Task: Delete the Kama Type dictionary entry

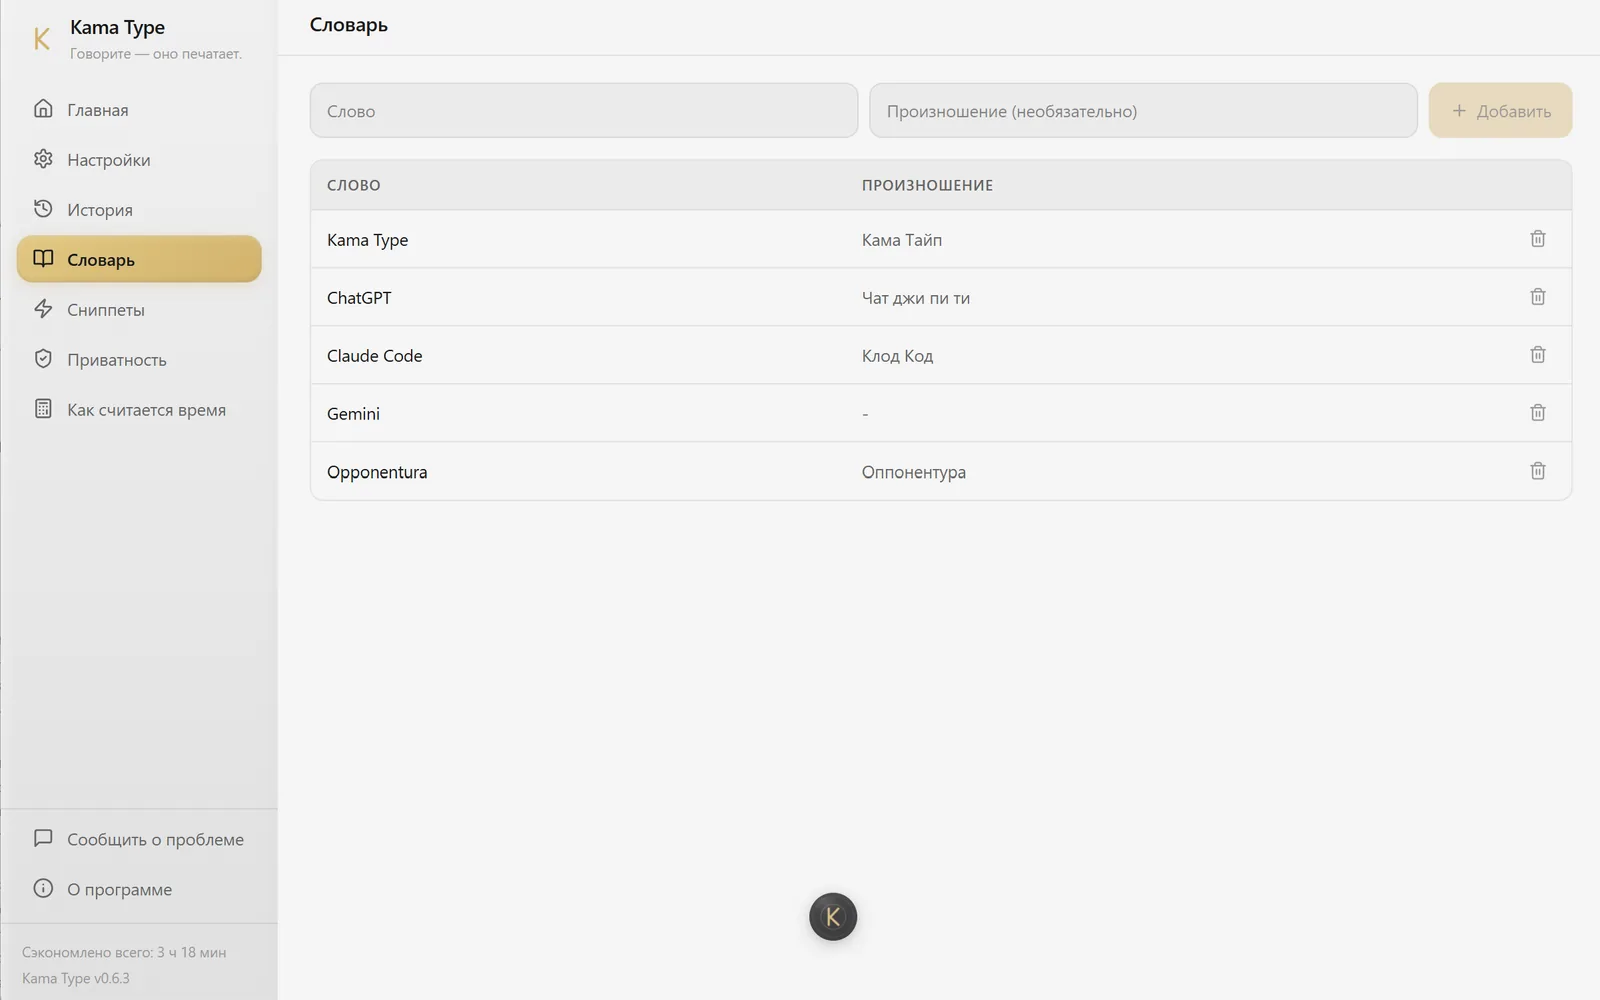Action: (x=1538, y=239)
